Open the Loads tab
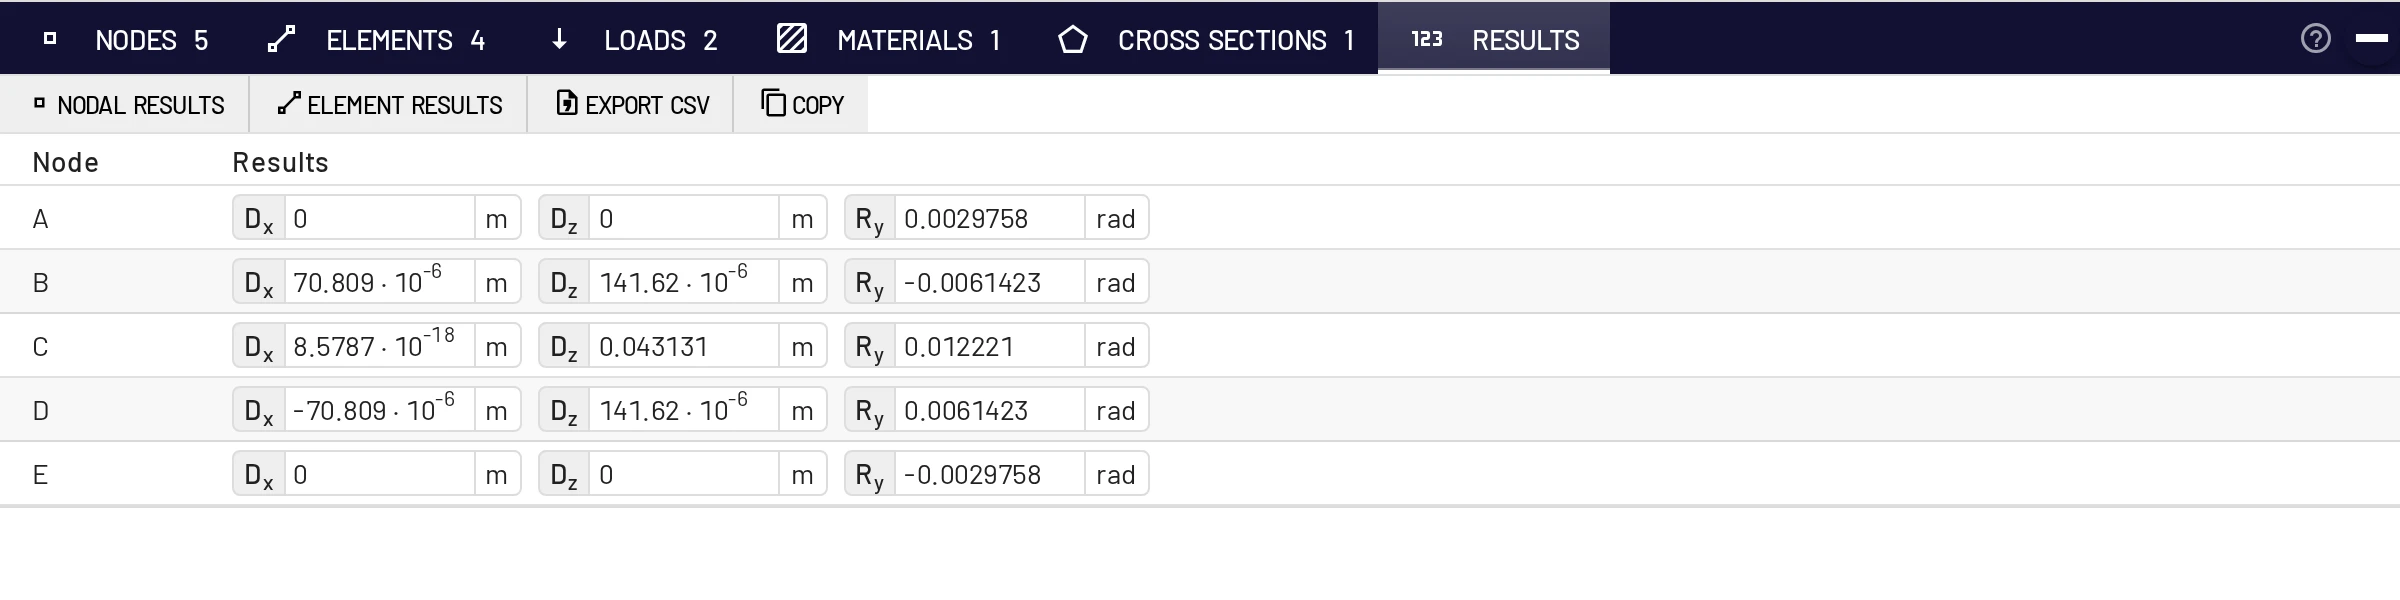This screenshot has width=2400, height=600. coord(634,40)
